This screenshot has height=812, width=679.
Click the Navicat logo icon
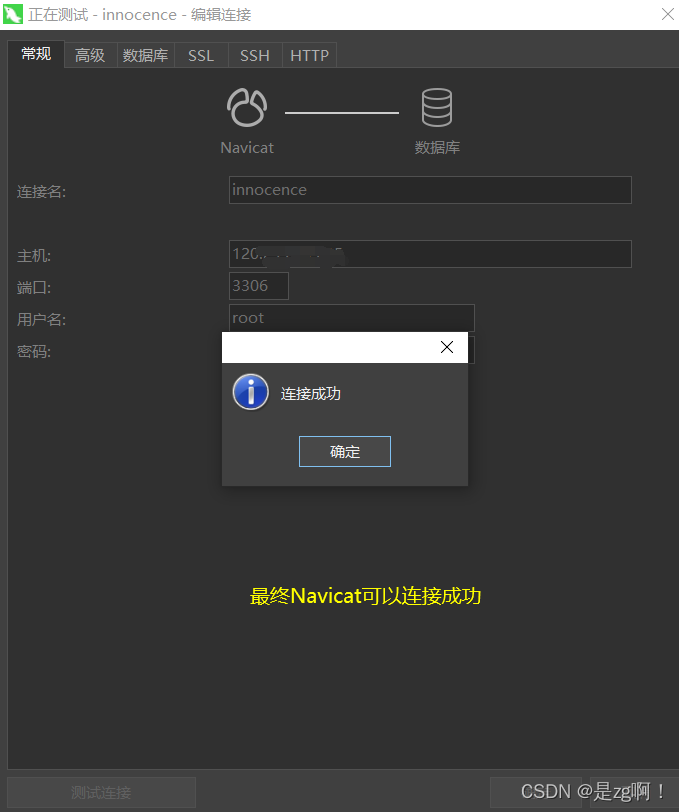(247, 108)
